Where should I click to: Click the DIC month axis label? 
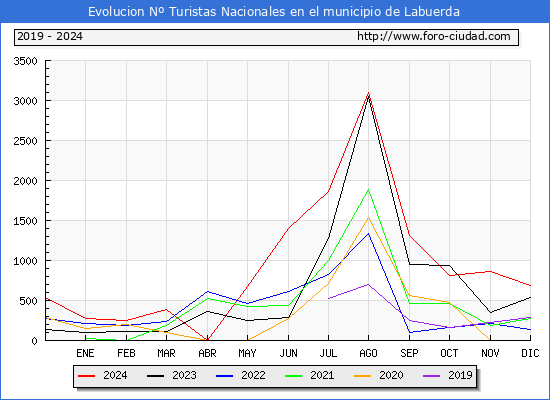[530, 353]
